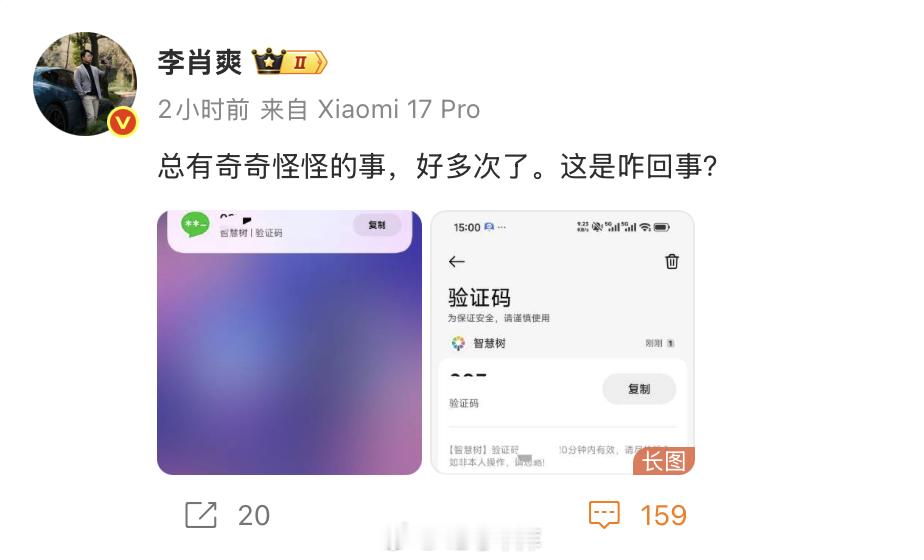Tap the green message bubble icon
The width and height of the screenshot is (924, 560).
(x=195, y=225)
